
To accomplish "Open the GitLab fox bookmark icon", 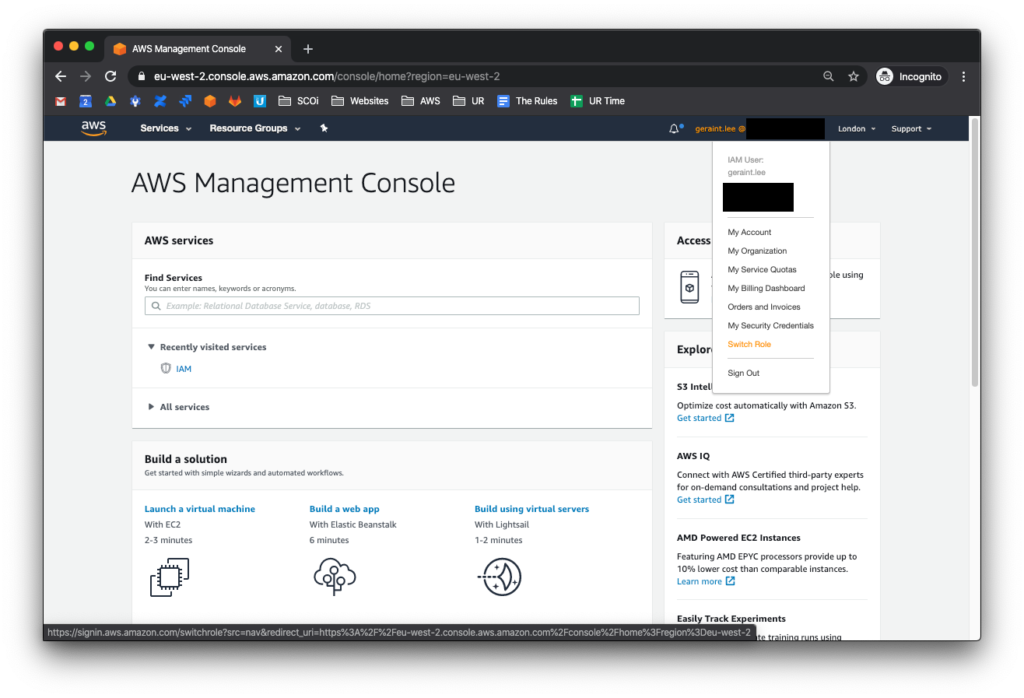I will click(234, 101).
